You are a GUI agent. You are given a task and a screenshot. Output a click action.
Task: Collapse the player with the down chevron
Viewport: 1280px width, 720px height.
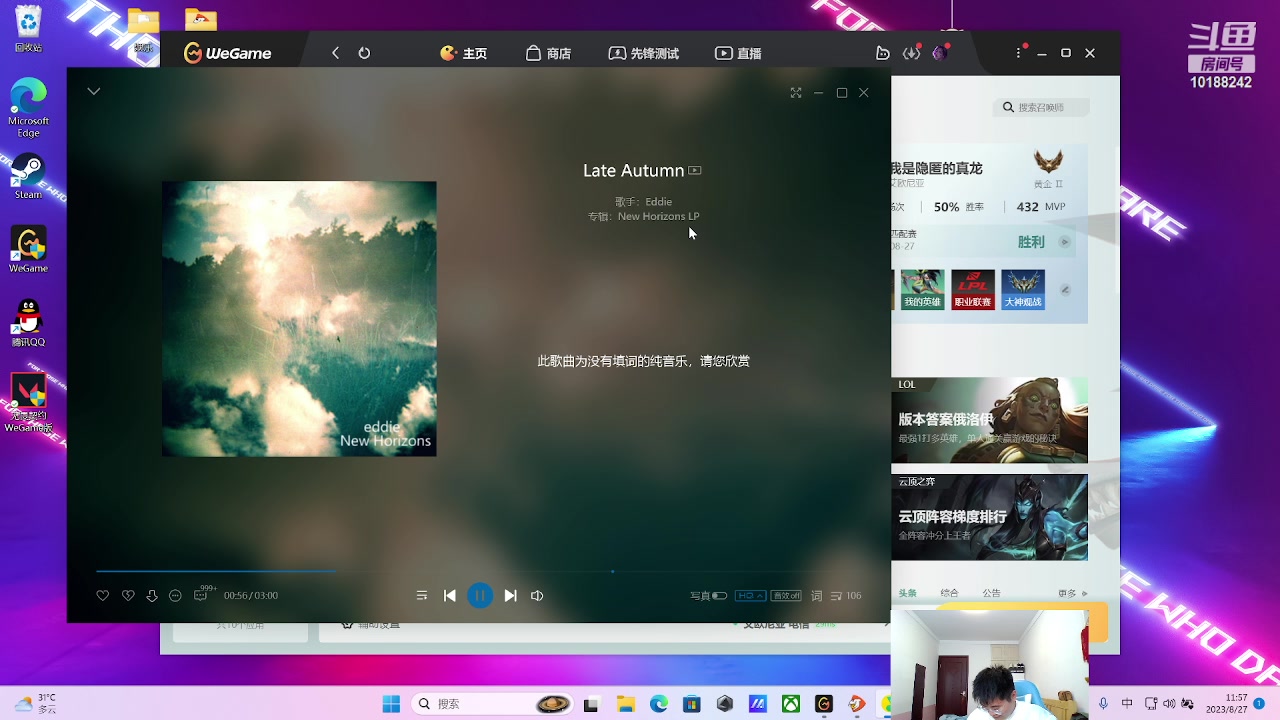94,91
